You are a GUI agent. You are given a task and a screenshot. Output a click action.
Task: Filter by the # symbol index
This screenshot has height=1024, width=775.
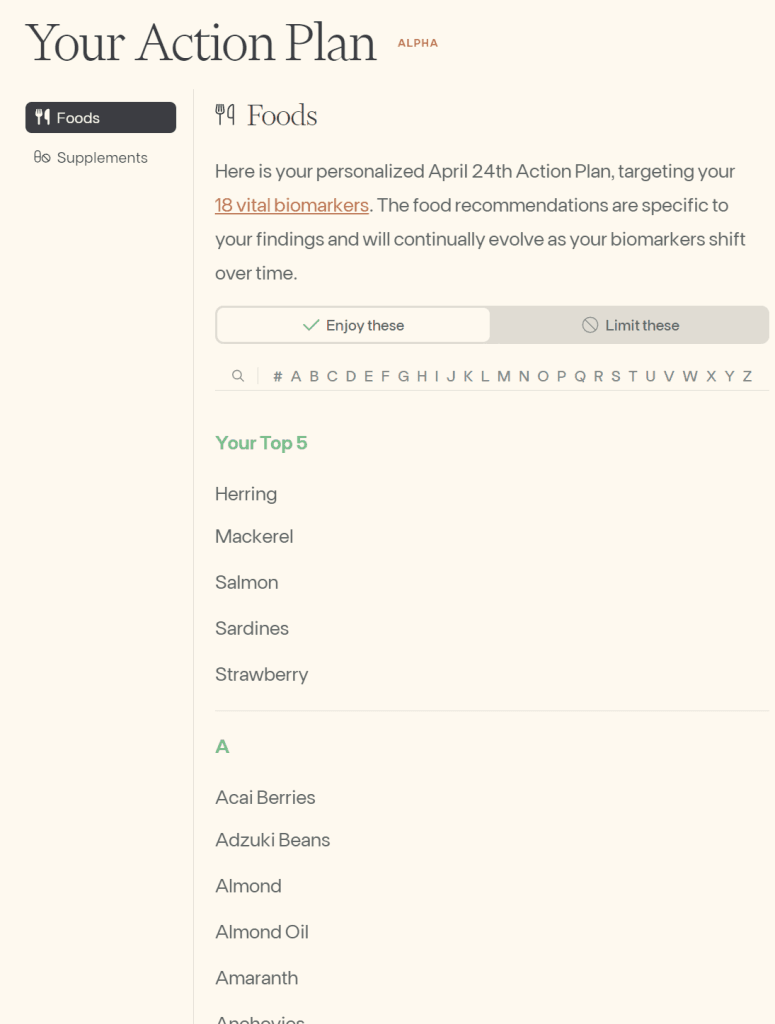(x=277, y=376)
